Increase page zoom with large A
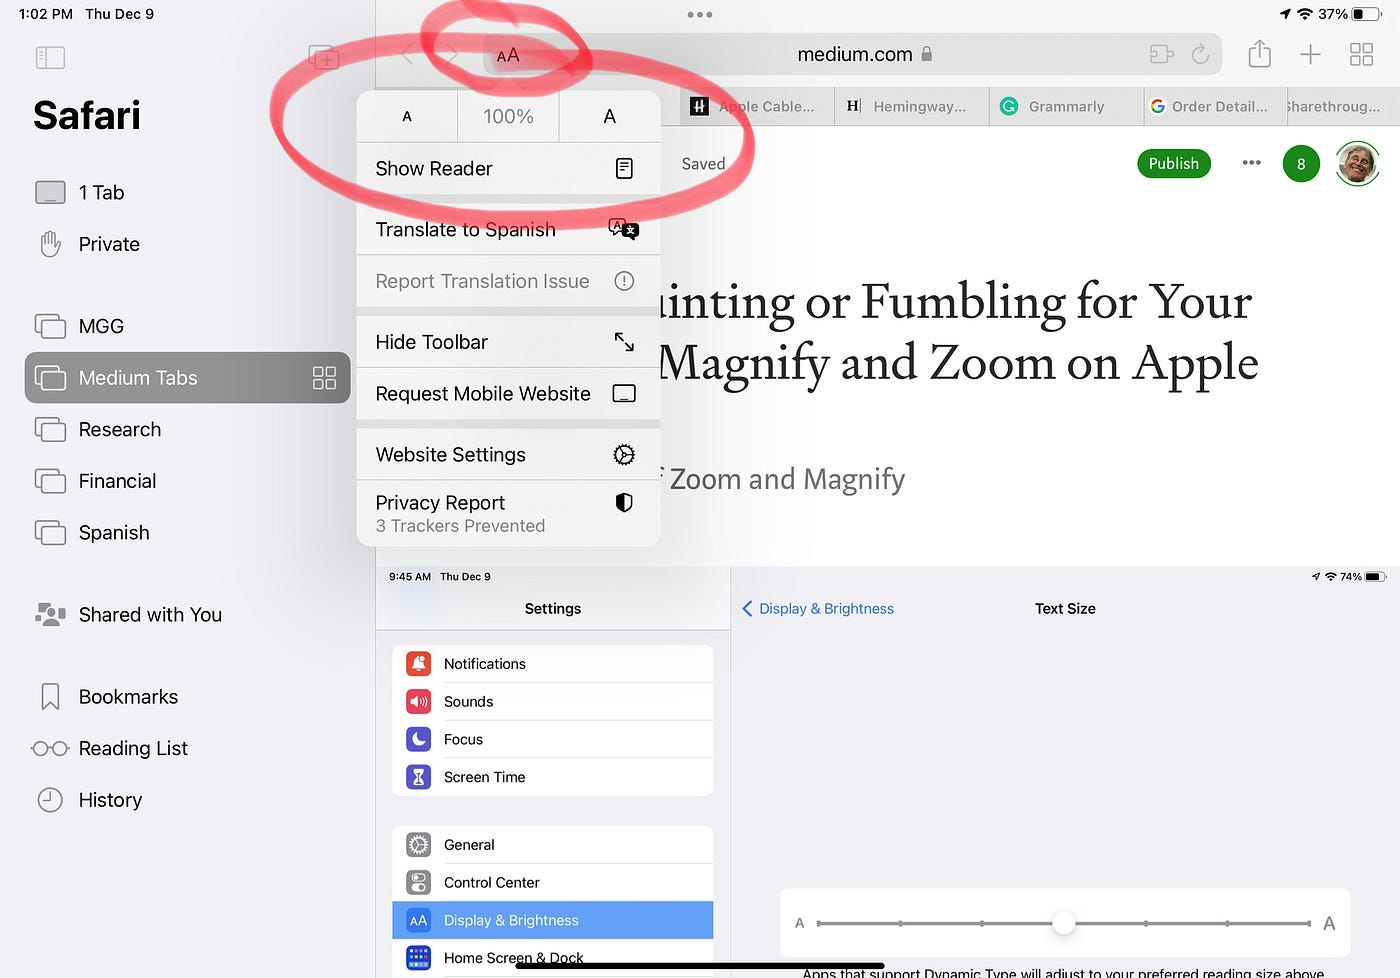Screen dimensions: 1400x978 (x=609, y=116)
